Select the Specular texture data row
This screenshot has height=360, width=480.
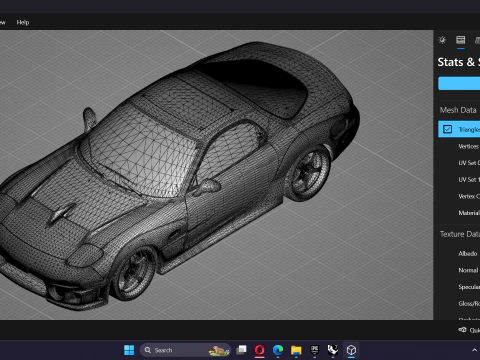pos(469,287)
